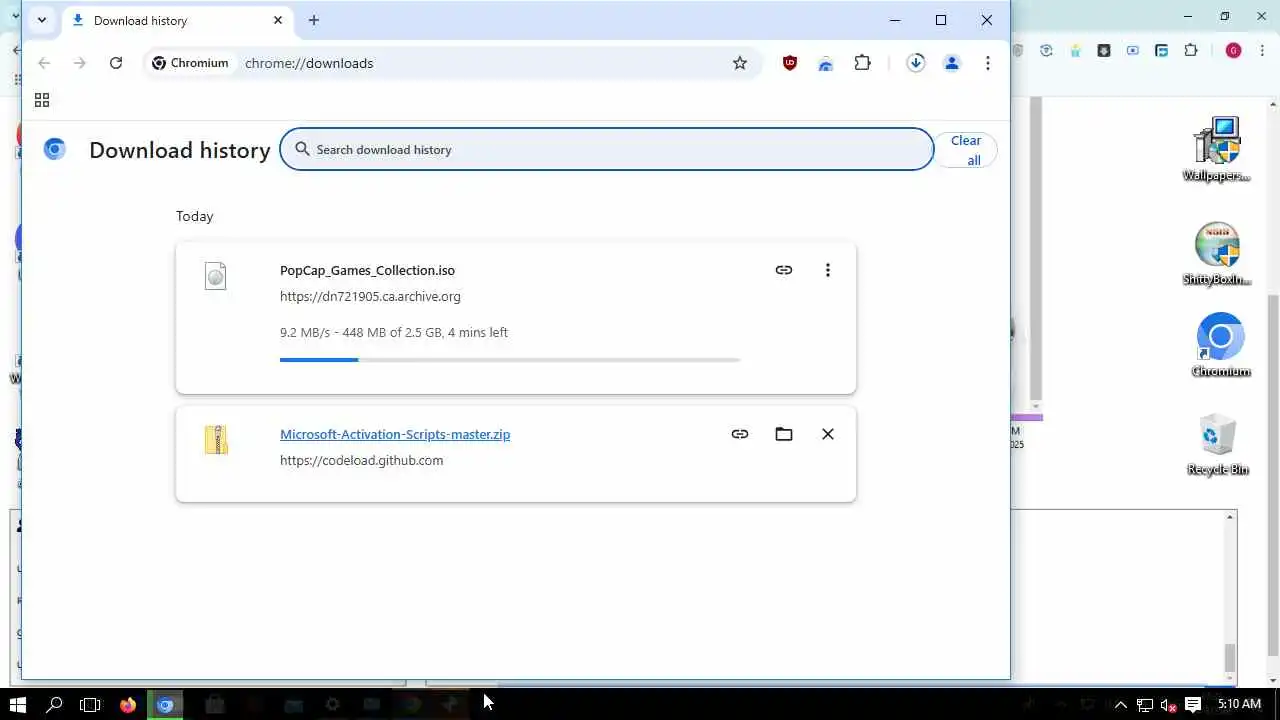Open three-dot menu in background browser window
1280x720 pixels.
coord(1263,50)
